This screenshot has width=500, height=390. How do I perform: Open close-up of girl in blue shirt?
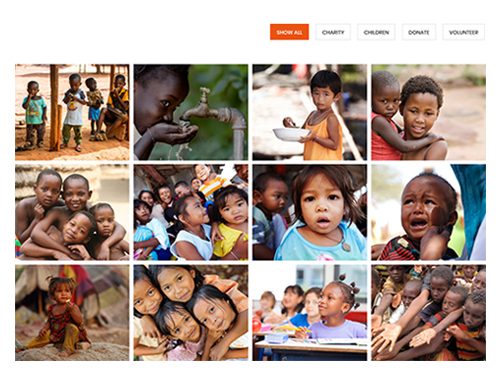309,212
